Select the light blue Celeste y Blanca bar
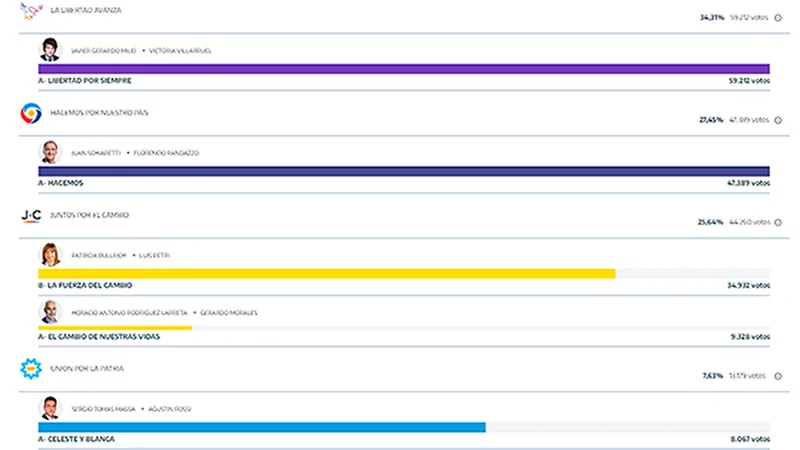Viewport: 800px width, 450px height. 261,427
